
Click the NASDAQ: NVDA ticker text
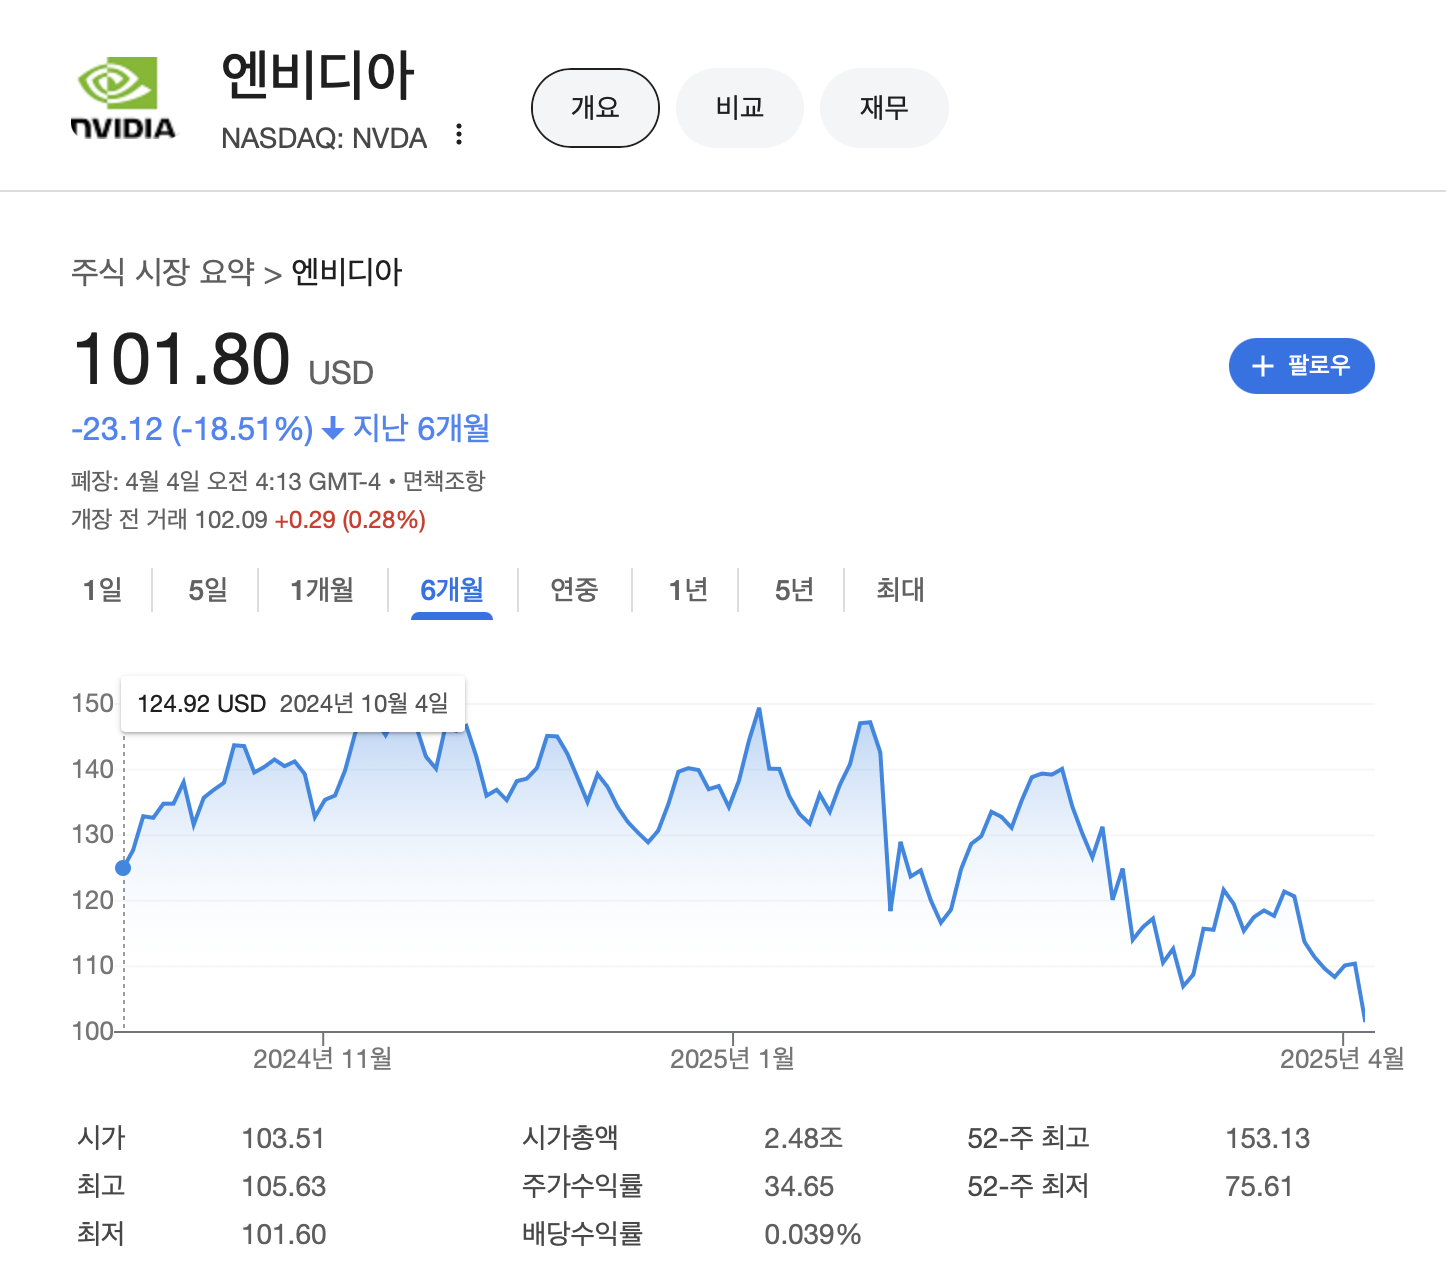tap(324, 138)
